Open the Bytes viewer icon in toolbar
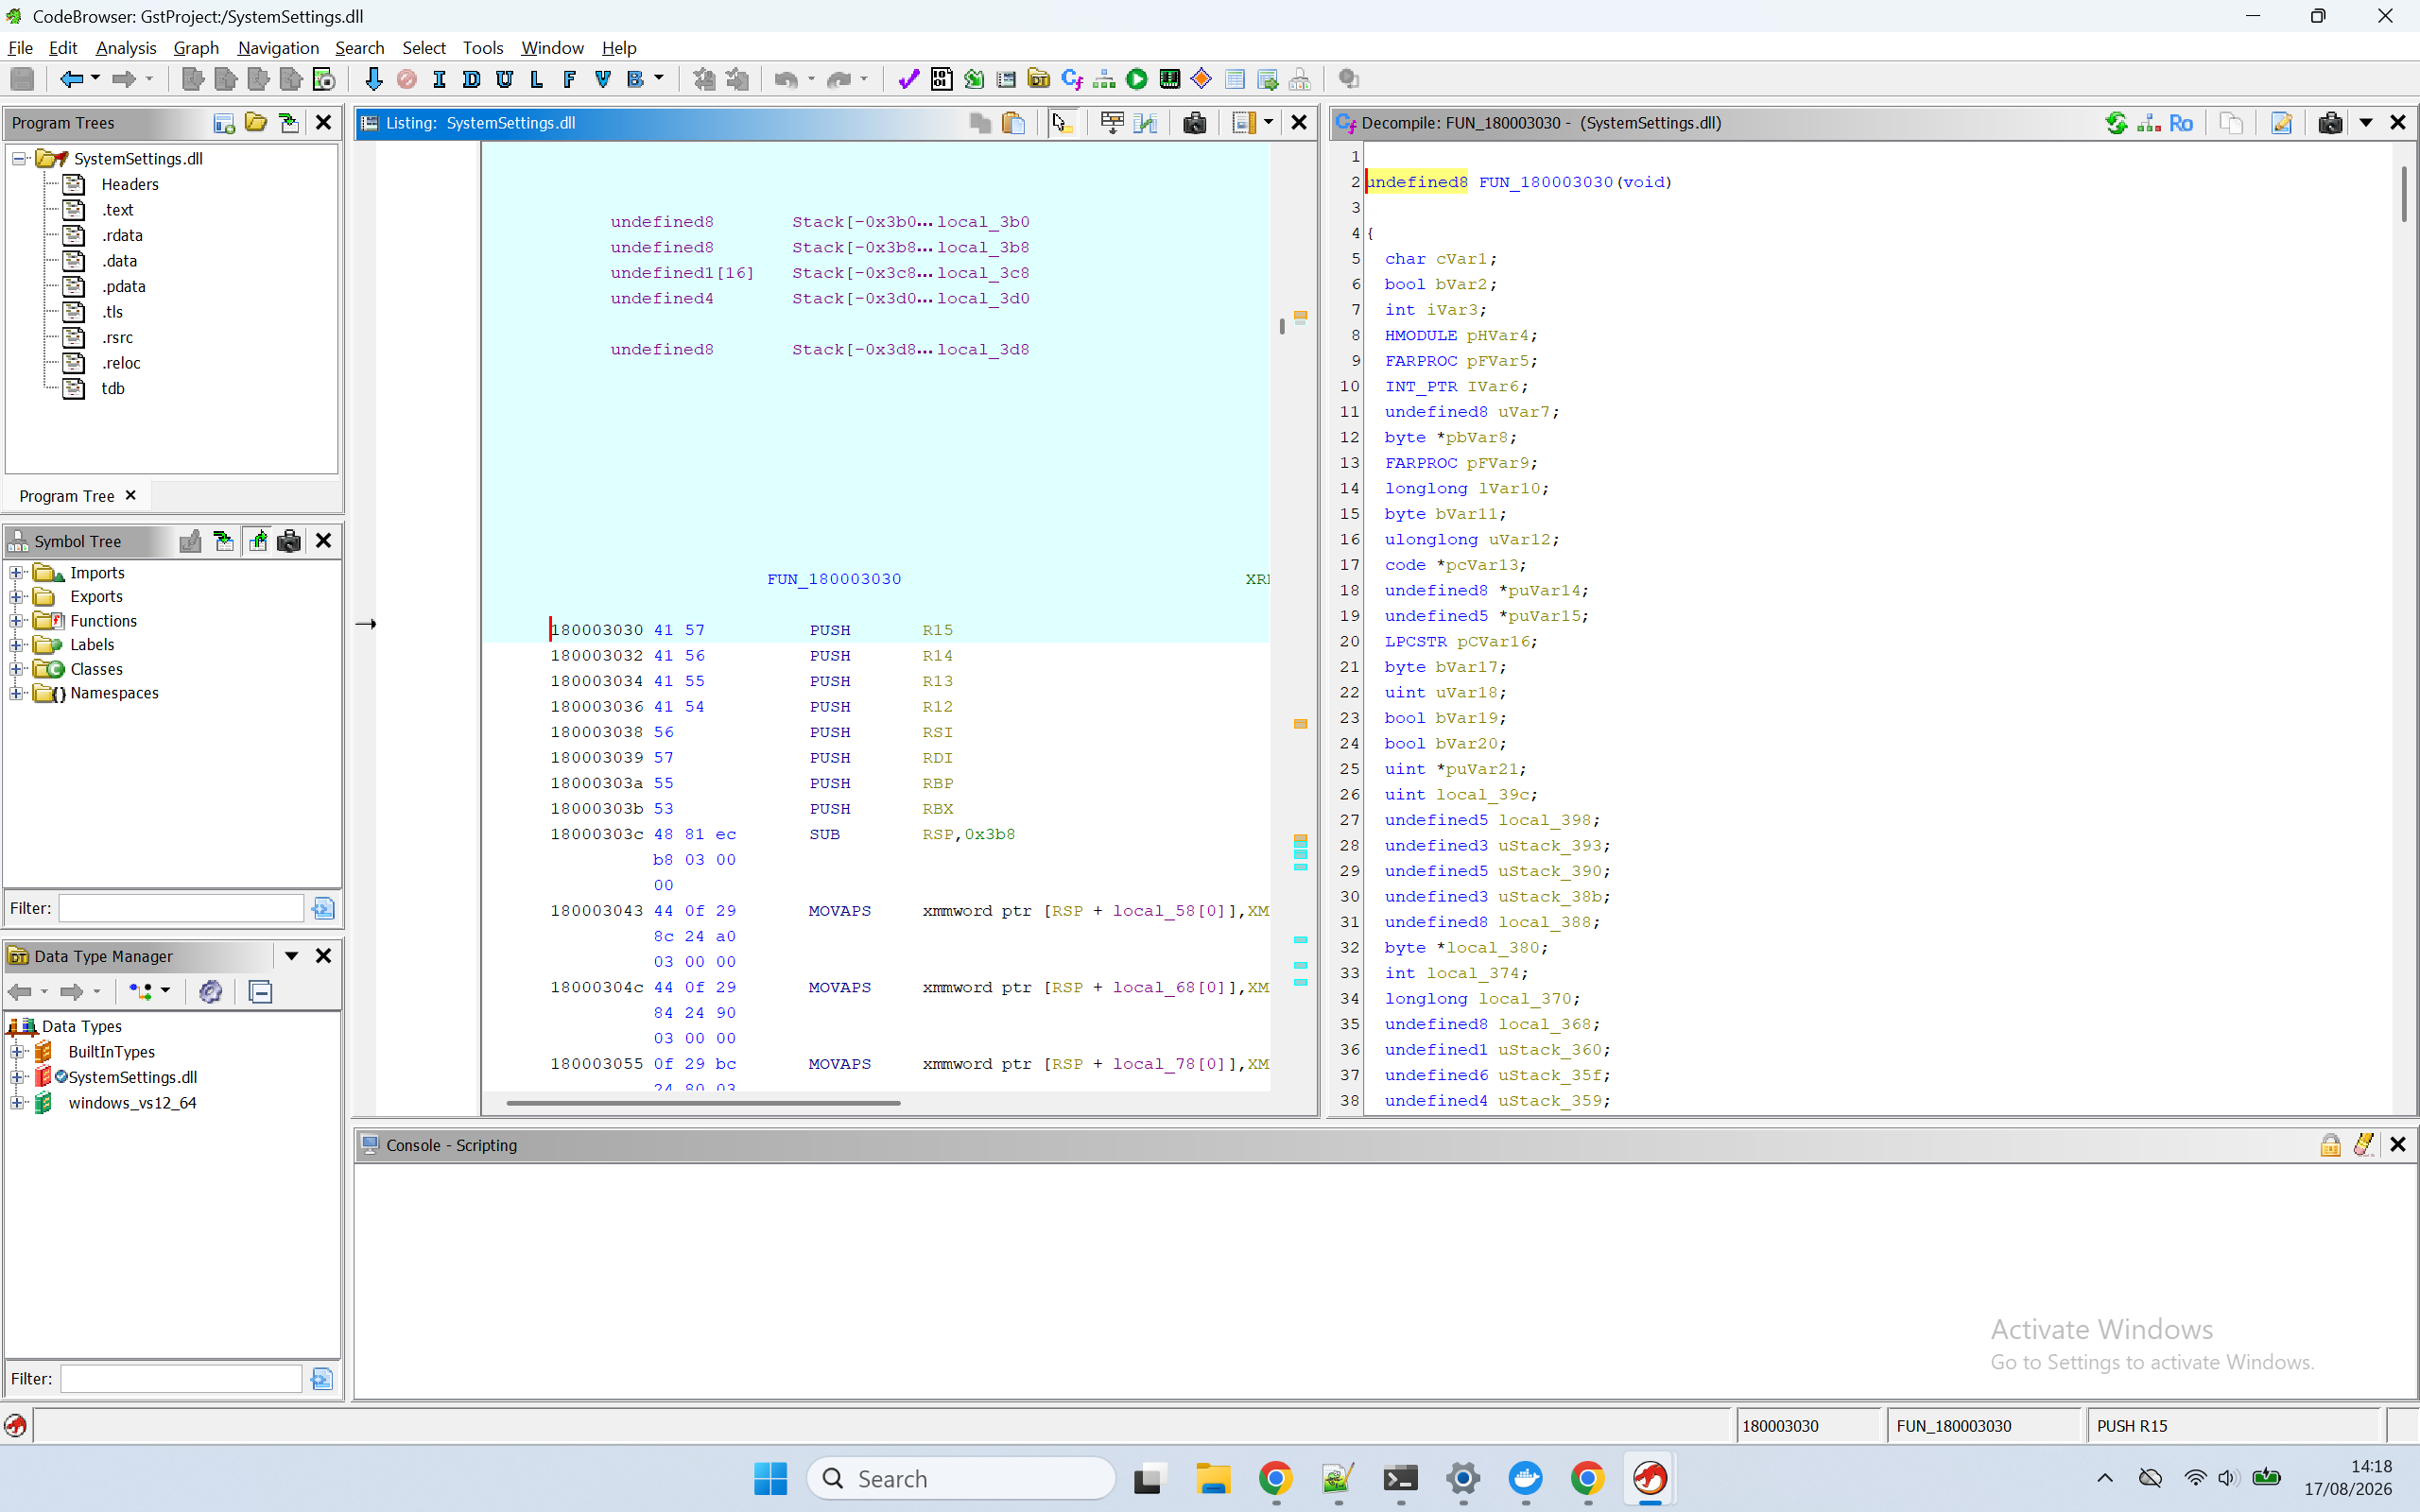Screen dimensions: 2420x1512 pos(941,79)
